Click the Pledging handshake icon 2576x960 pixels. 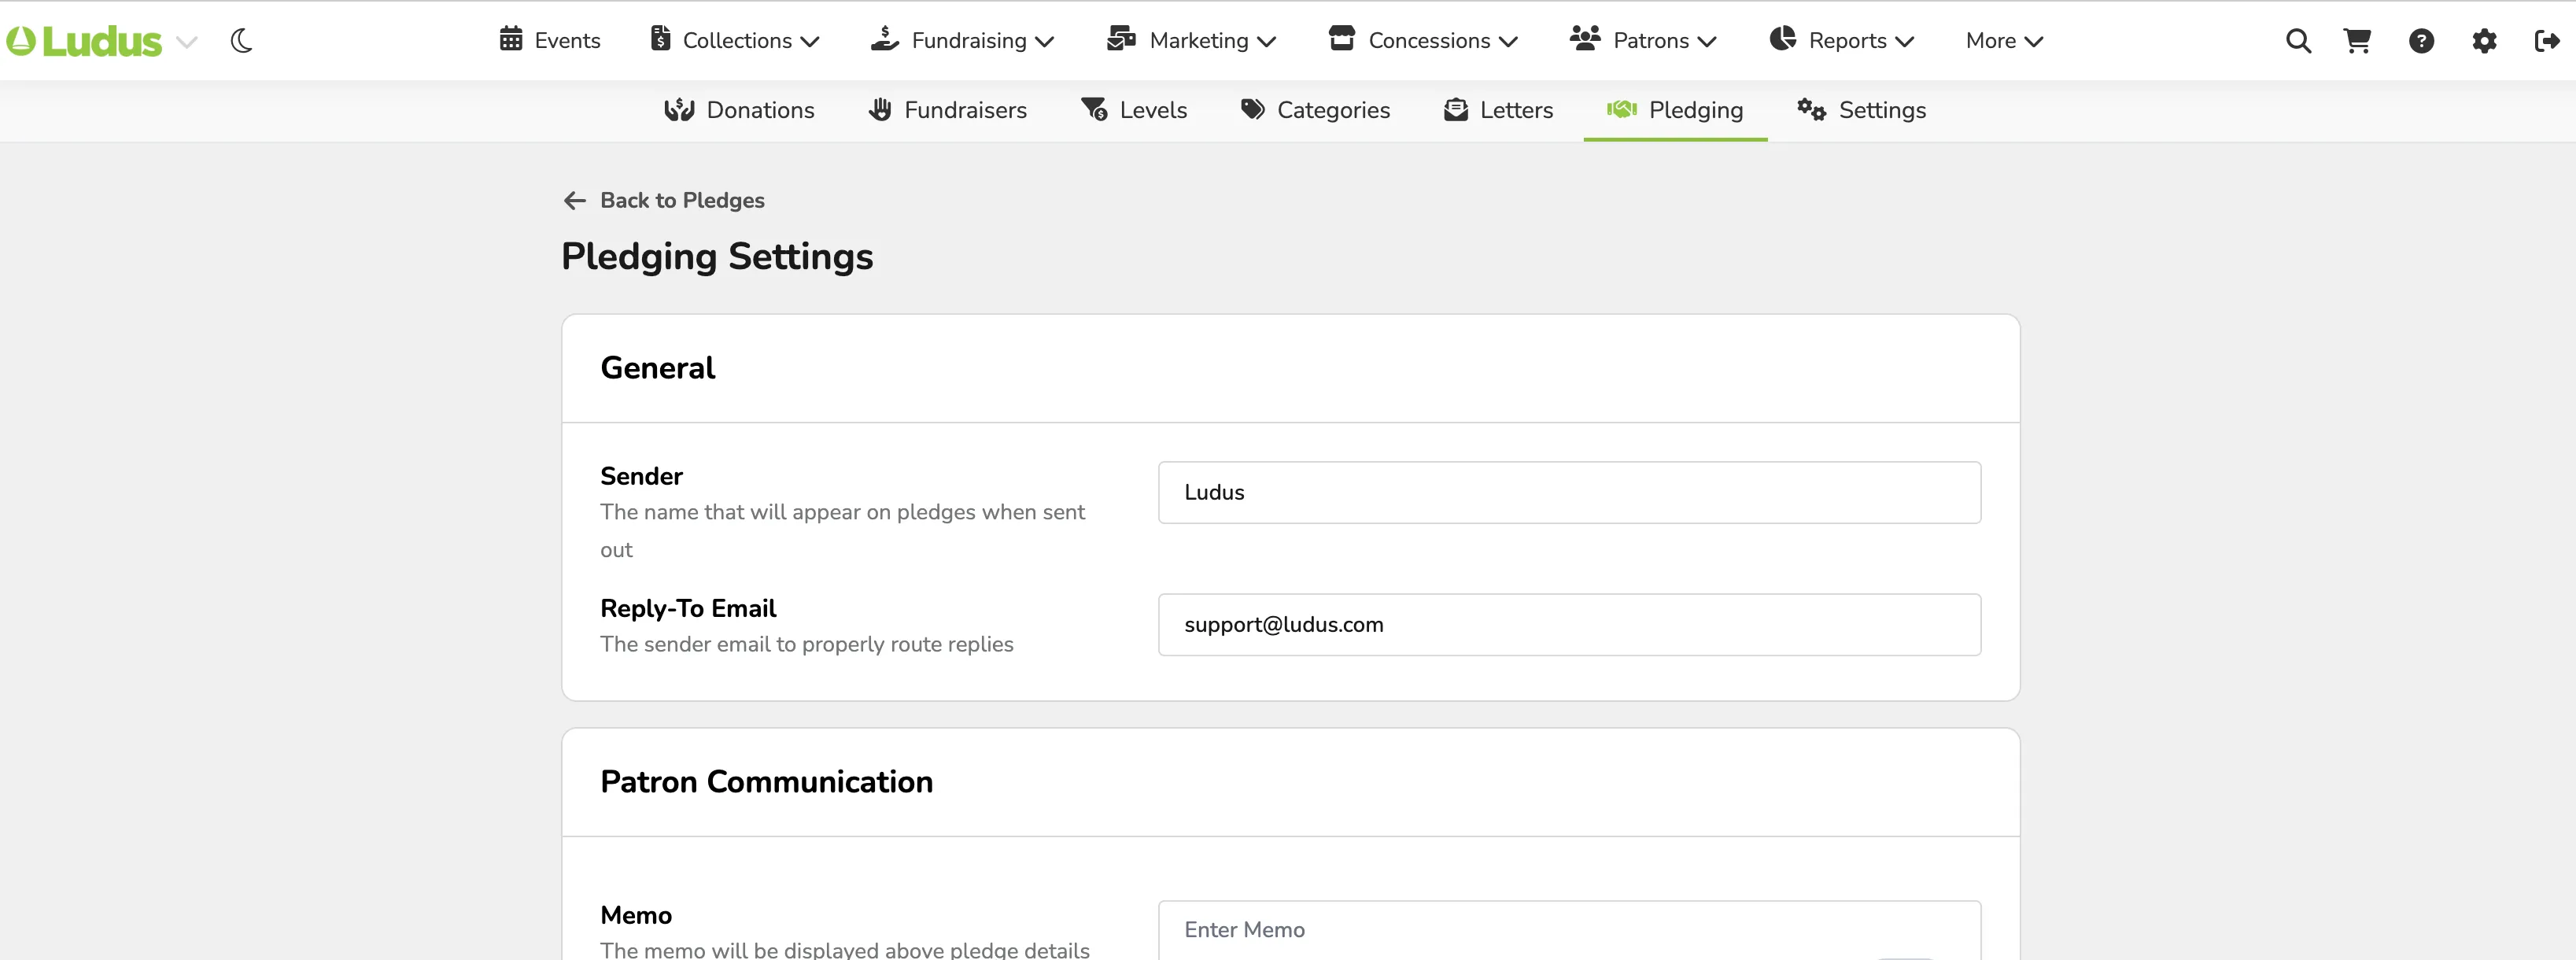point(1621,110)
